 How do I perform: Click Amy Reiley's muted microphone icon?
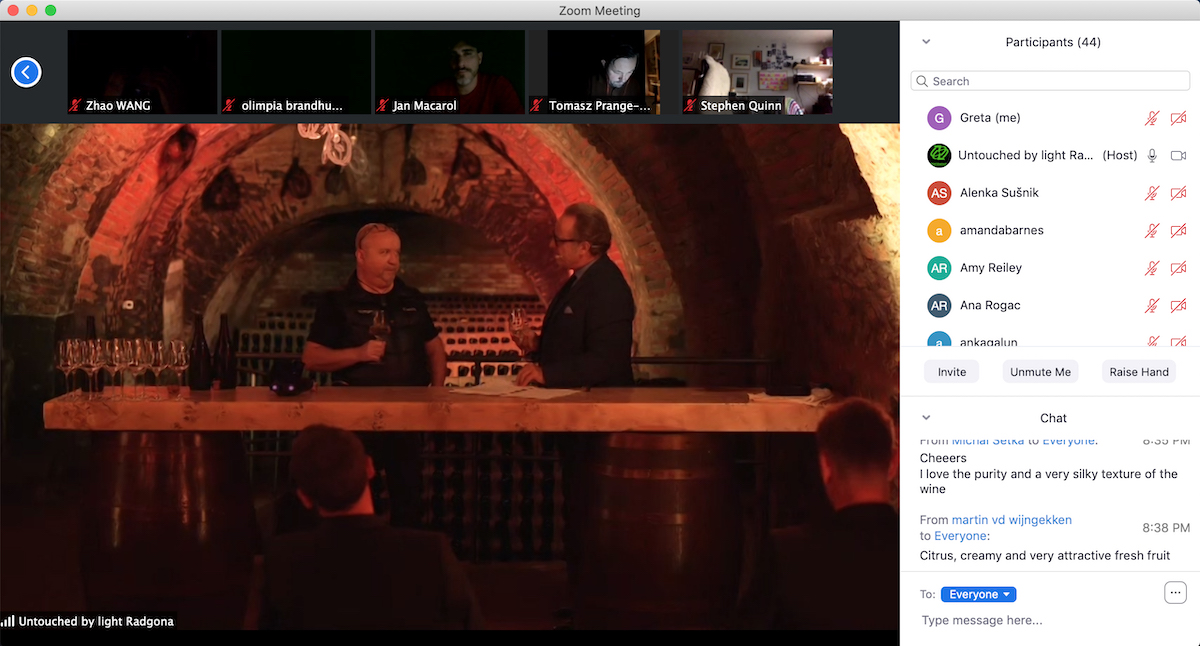1152,268
